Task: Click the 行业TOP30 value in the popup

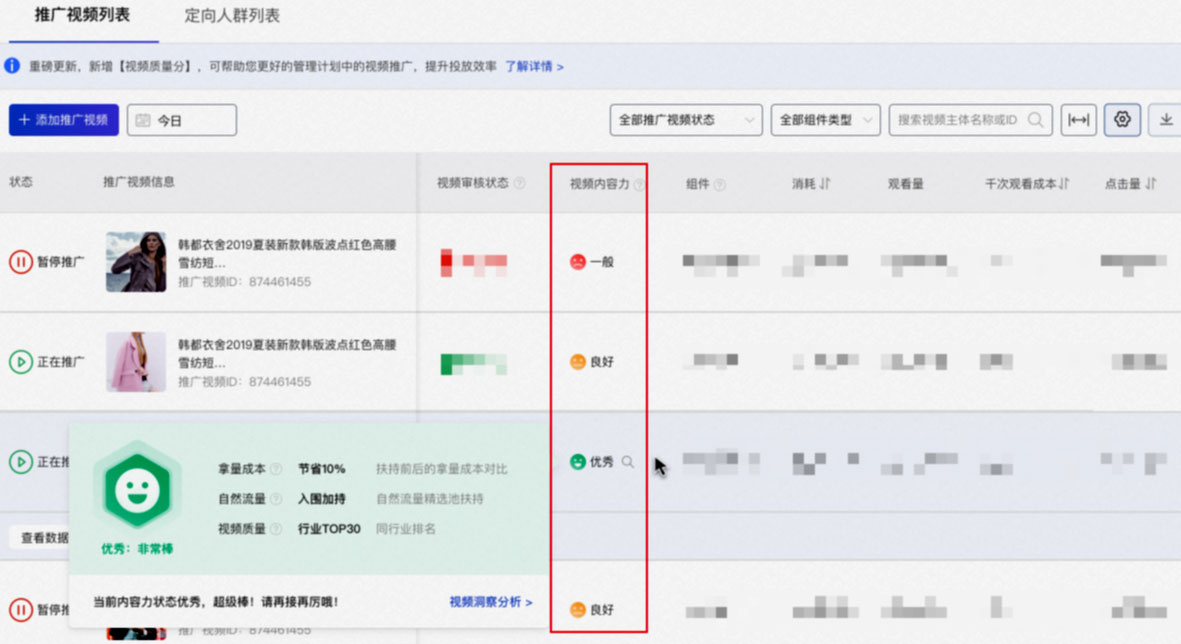Action: pyautogui.click(x=329, y=529)
